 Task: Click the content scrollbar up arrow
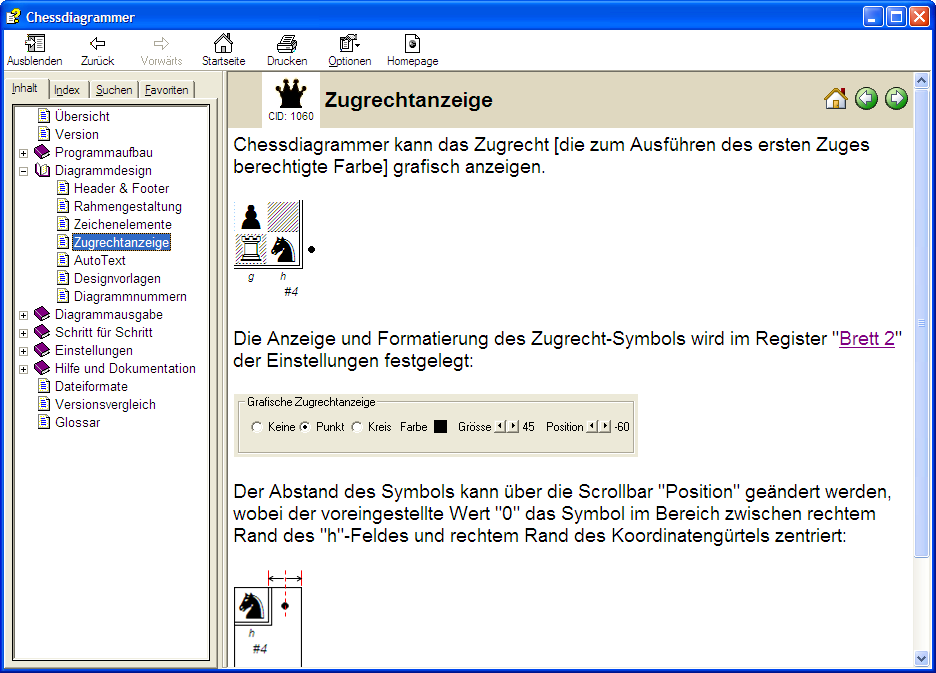point(921,80)
